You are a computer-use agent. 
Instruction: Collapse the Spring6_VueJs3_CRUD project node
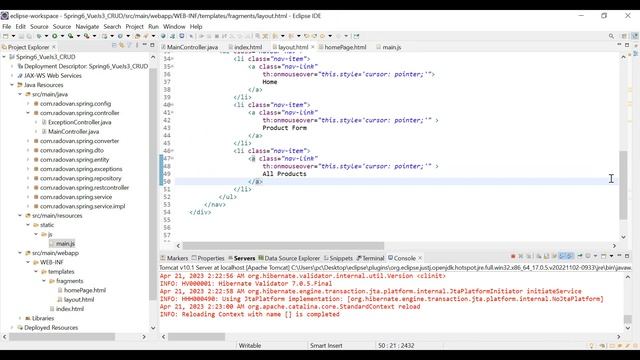[x=4, y=57]
